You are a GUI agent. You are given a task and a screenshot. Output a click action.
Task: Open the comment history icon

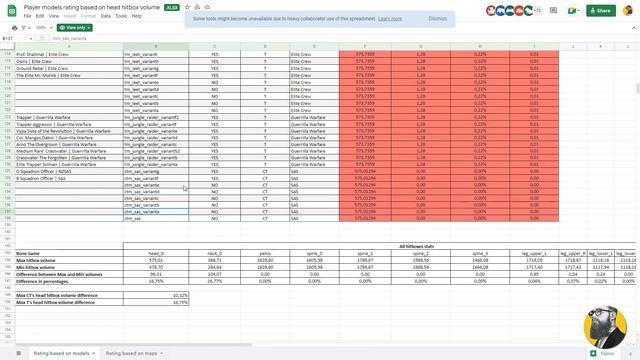(x=553, y=11)
